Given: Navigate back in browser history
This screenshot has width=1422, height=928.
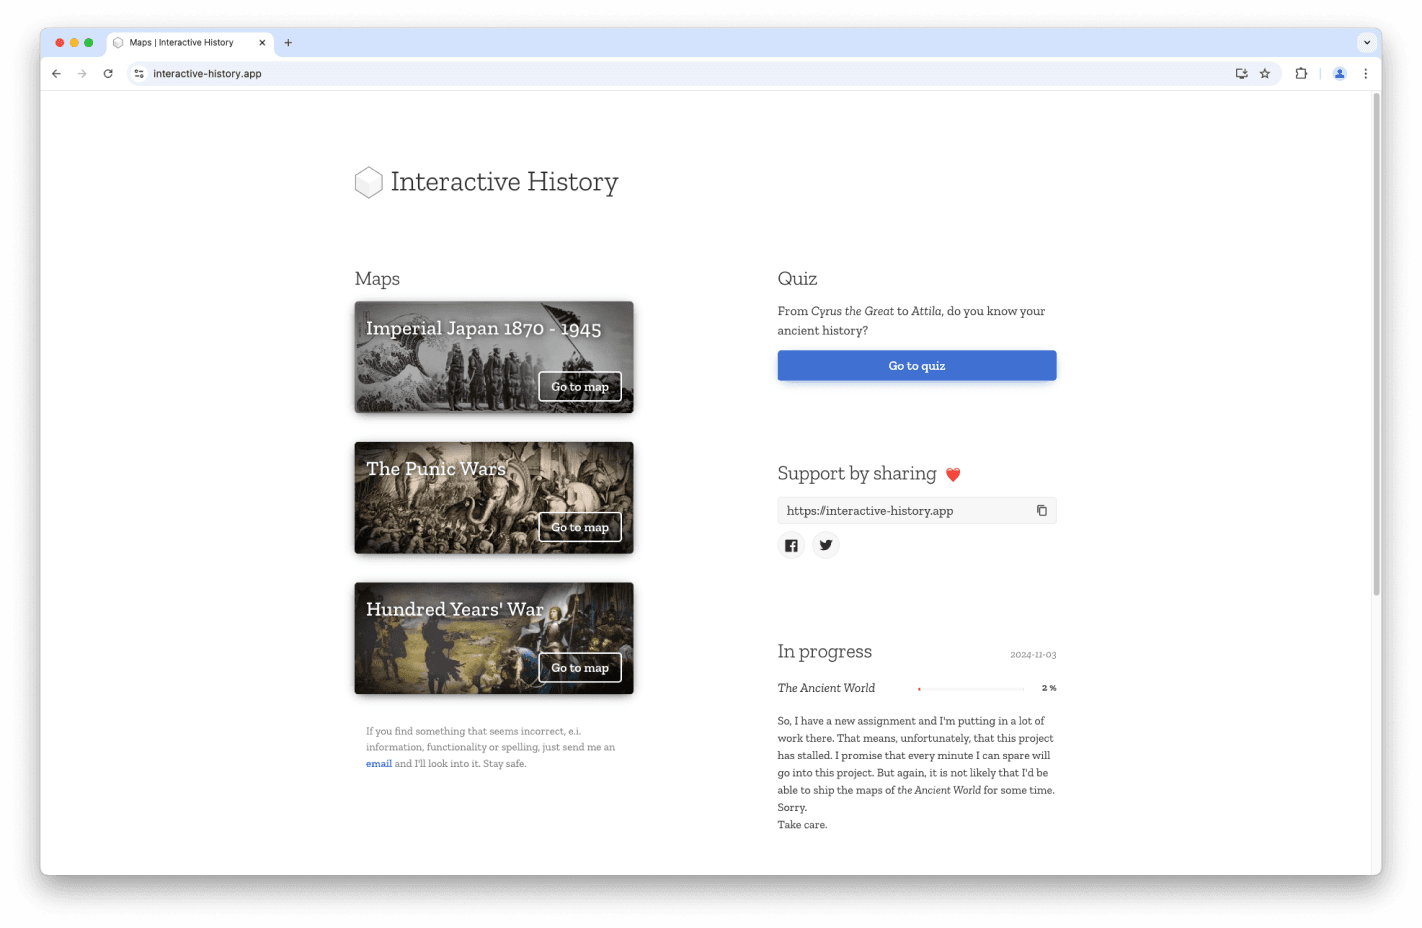Looking at the screenshot, I should click(x=56, y=73).
